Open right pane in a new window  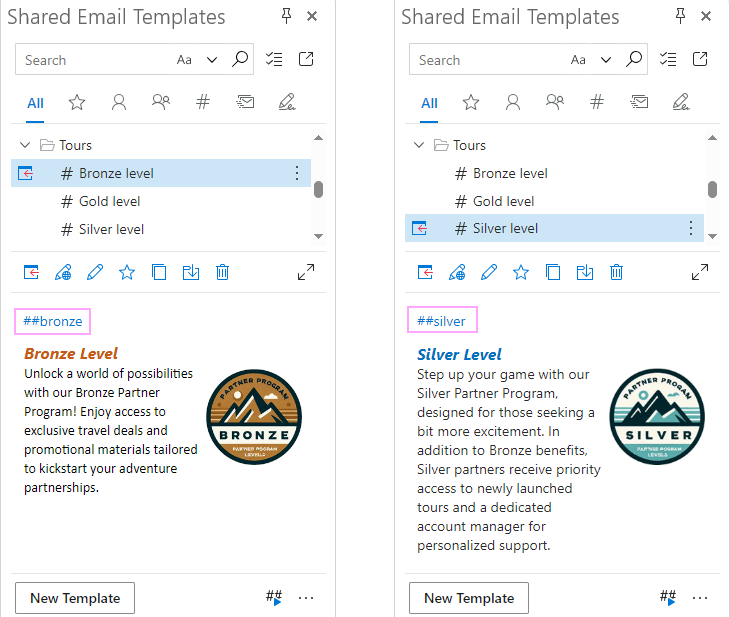point(700,59)
